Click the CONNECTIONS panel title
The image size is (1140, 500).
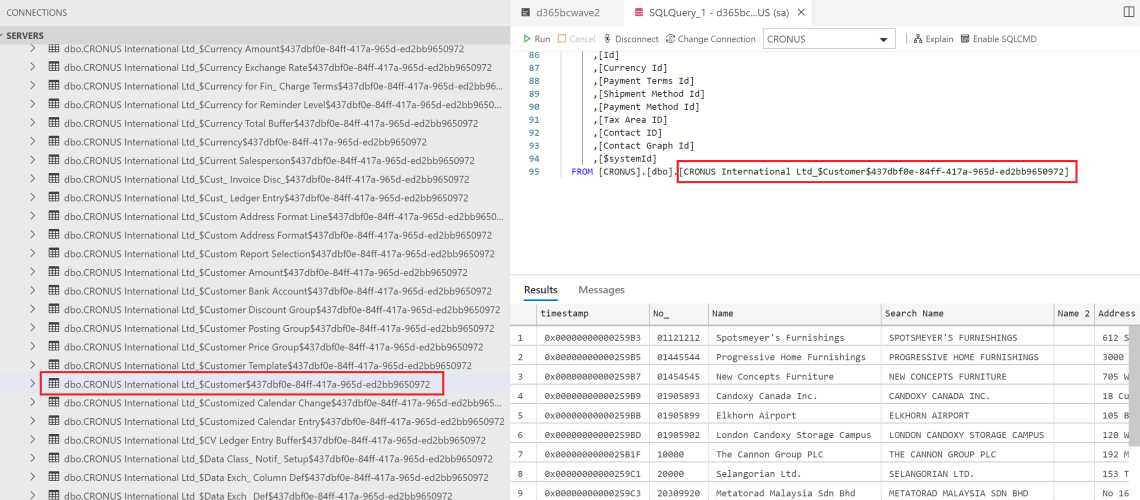(x=36, y=12)
